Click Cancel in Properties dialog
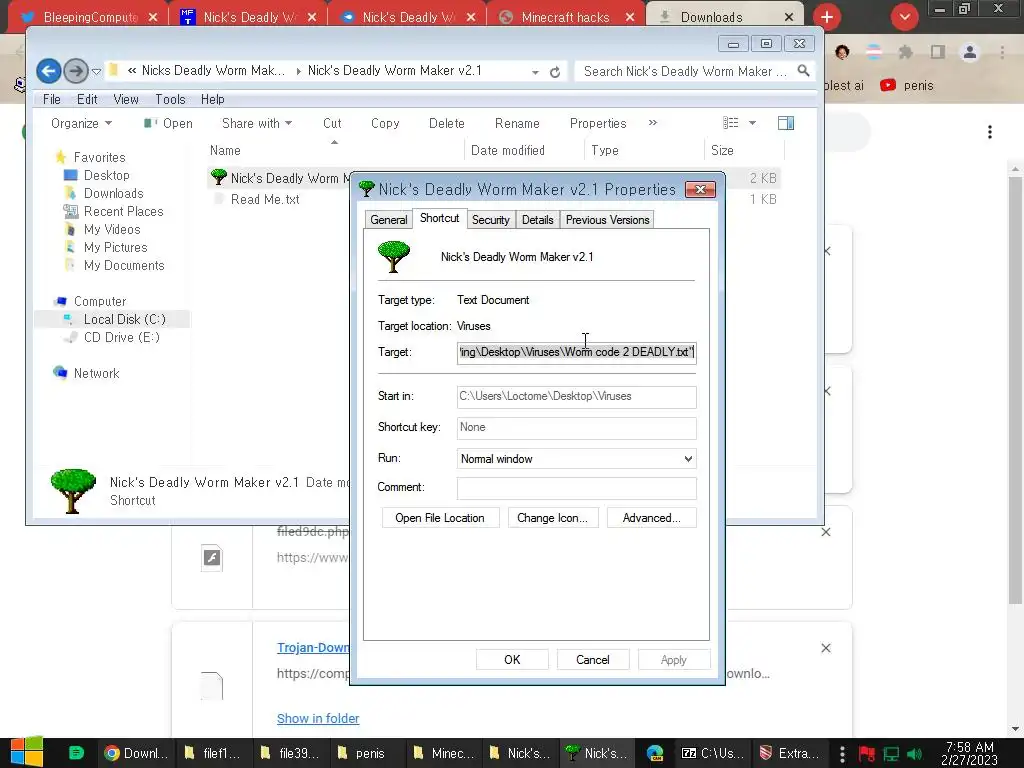The height and width of the screenshot is (768, 1024). 593,660
